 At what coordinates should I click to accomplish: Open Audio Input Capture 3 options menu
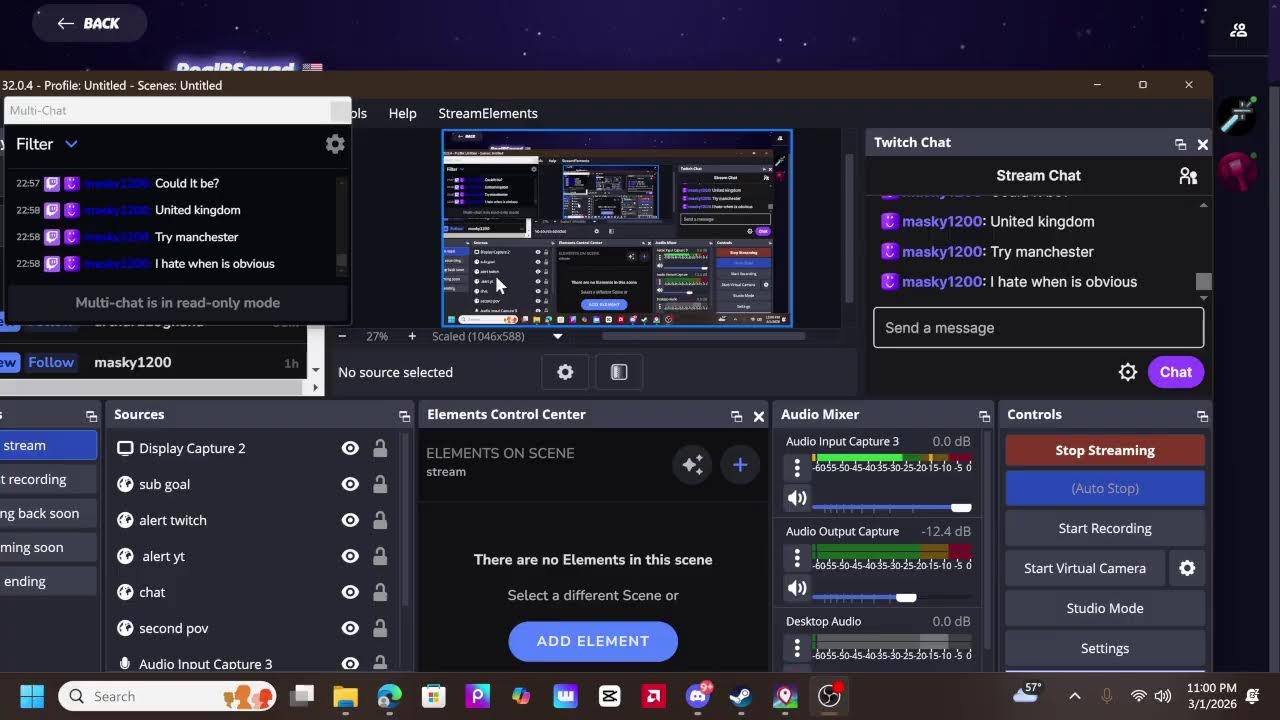click(797, 467)
